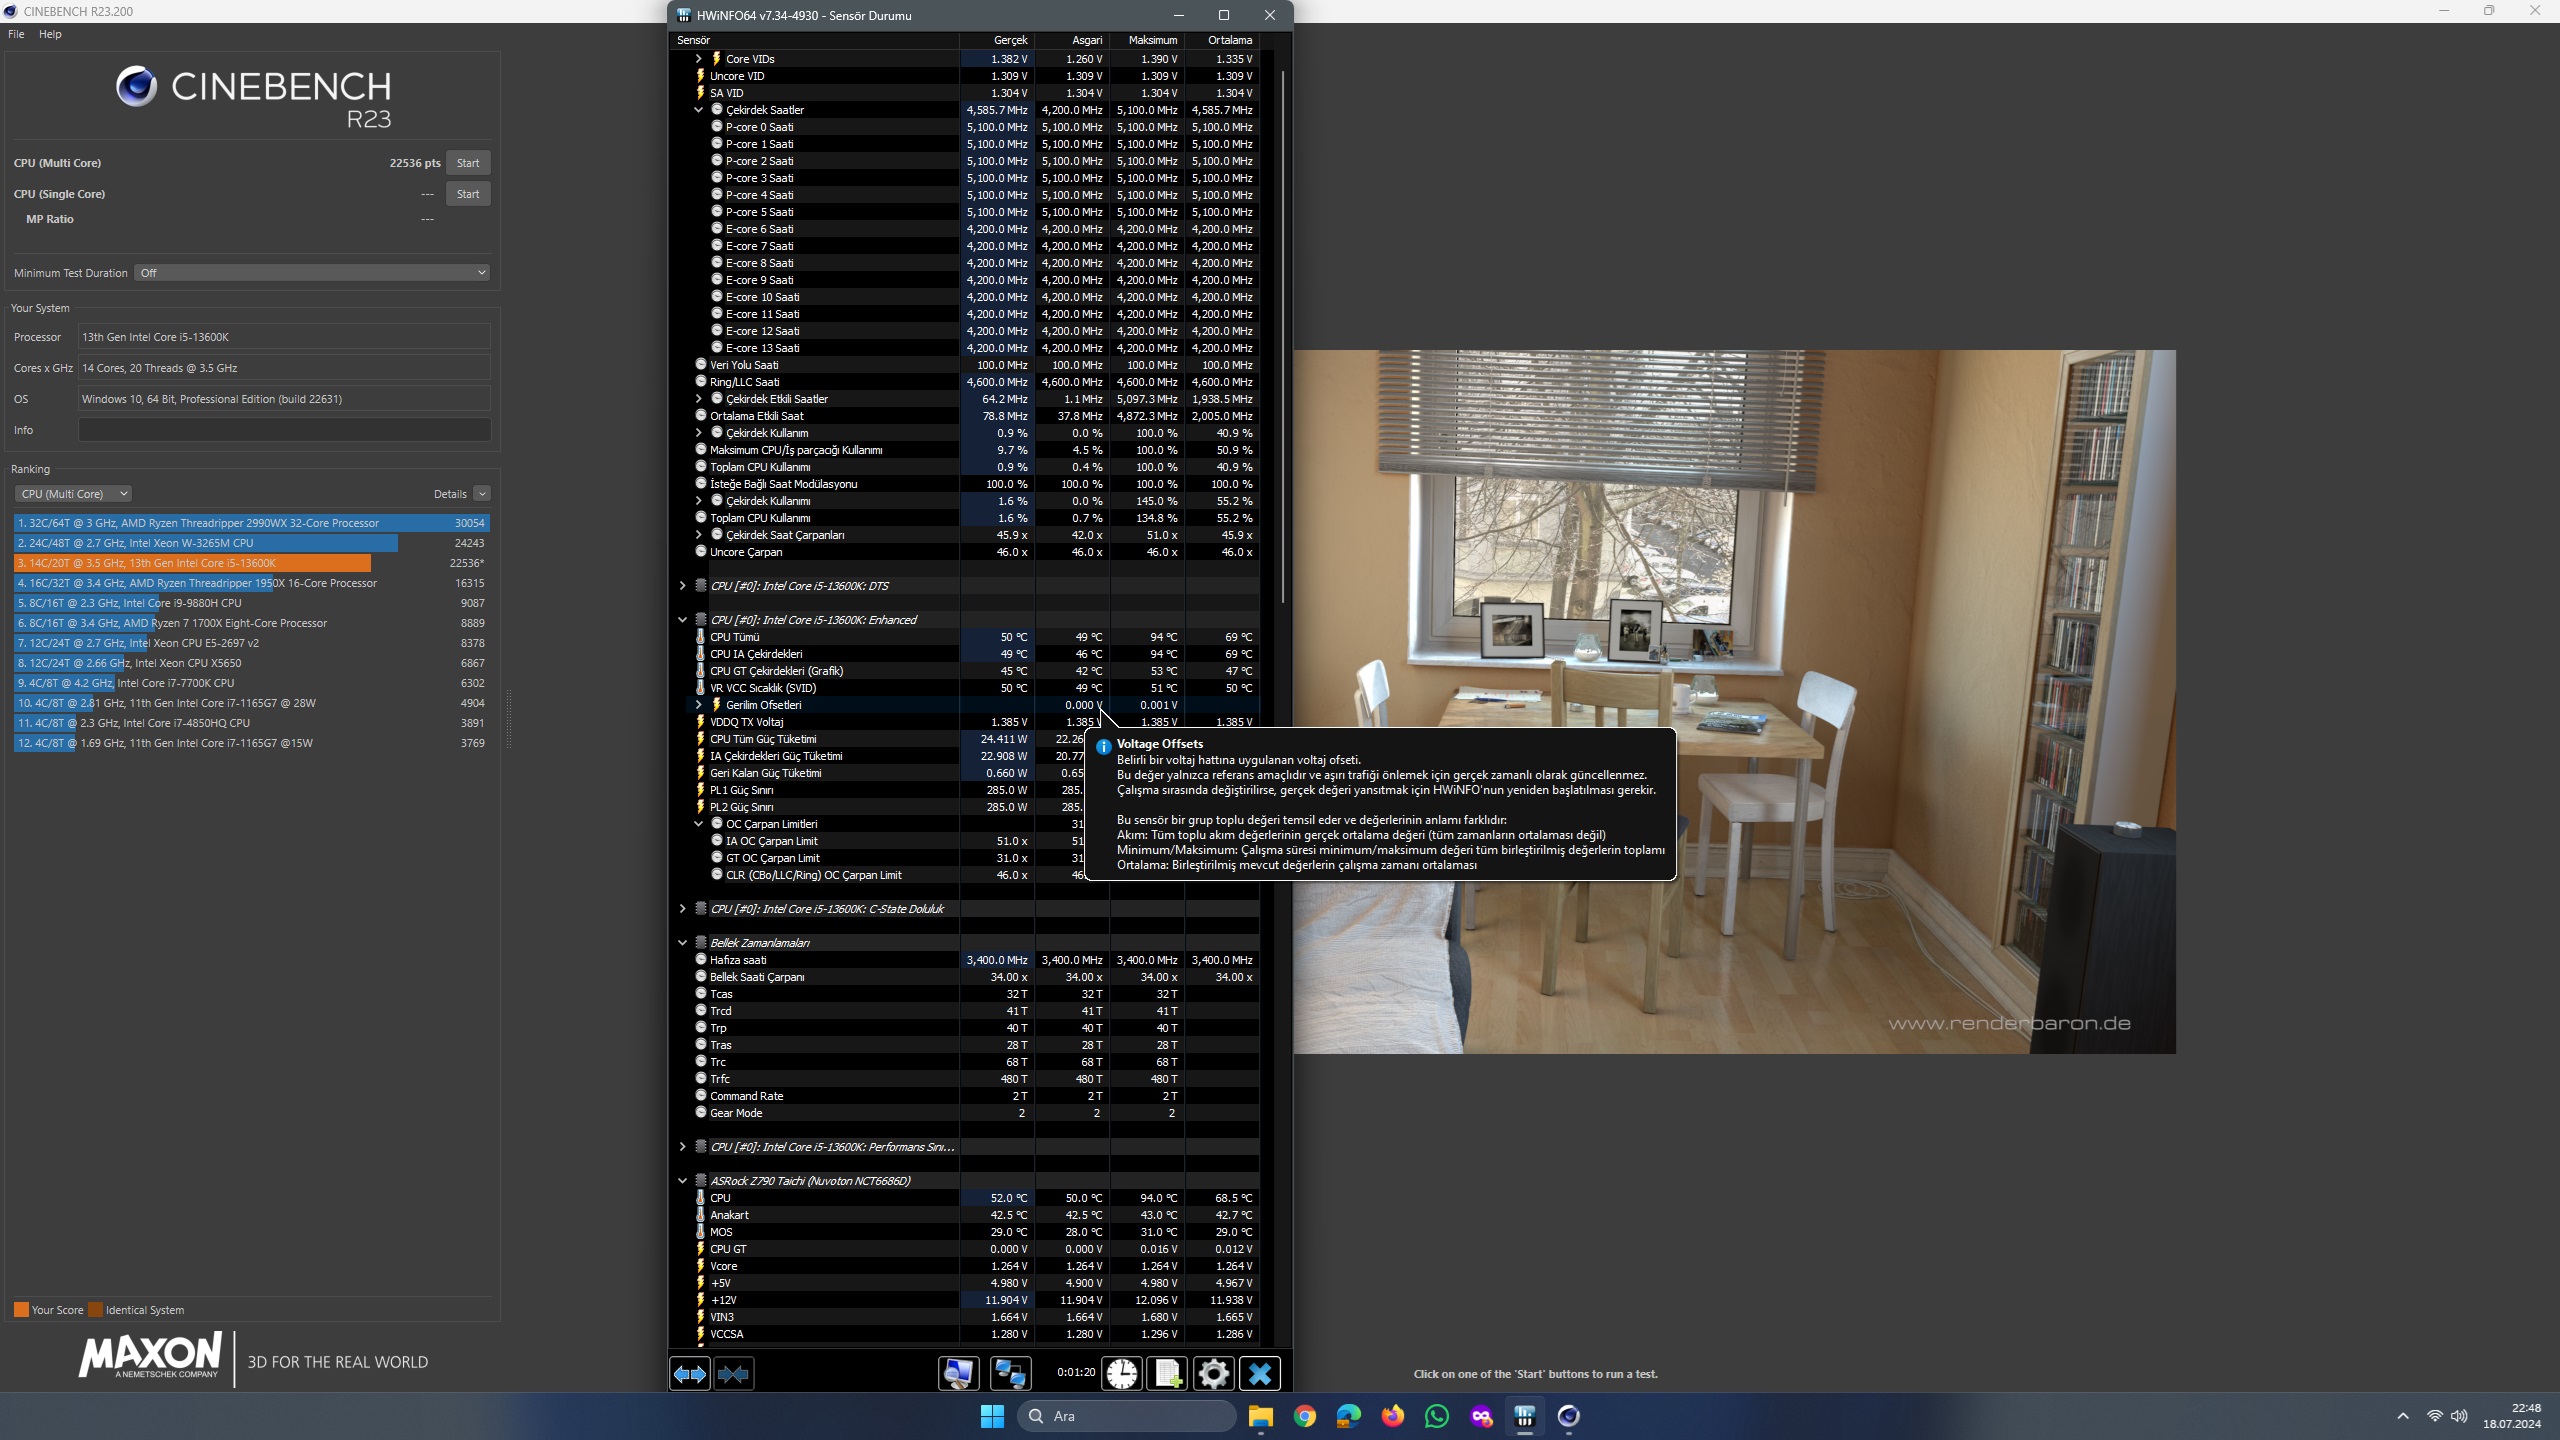This screenshot has width=2560, height=1440.
Task: Open Cinebench Help menu
Action: pos(50,34)
